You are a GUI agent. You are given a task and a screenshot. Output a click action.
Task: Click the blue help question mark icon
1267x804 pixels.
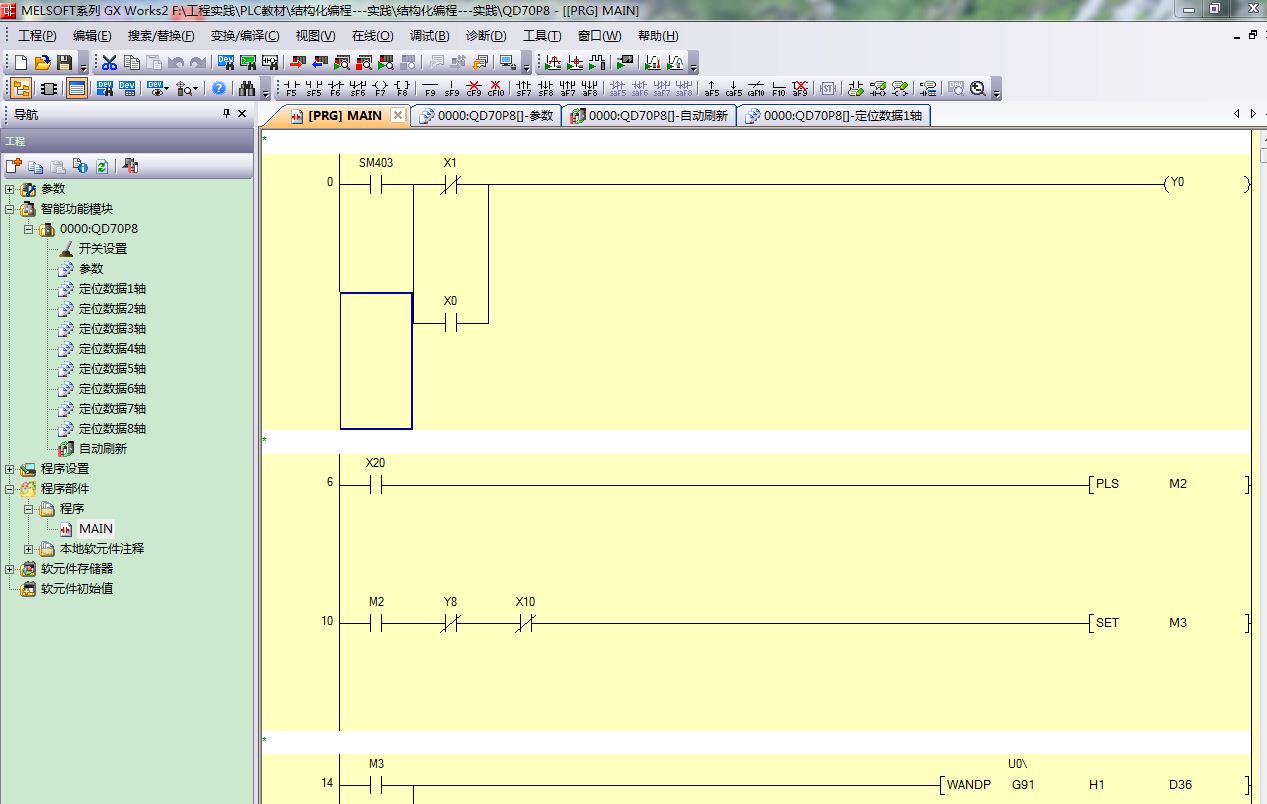219,88
